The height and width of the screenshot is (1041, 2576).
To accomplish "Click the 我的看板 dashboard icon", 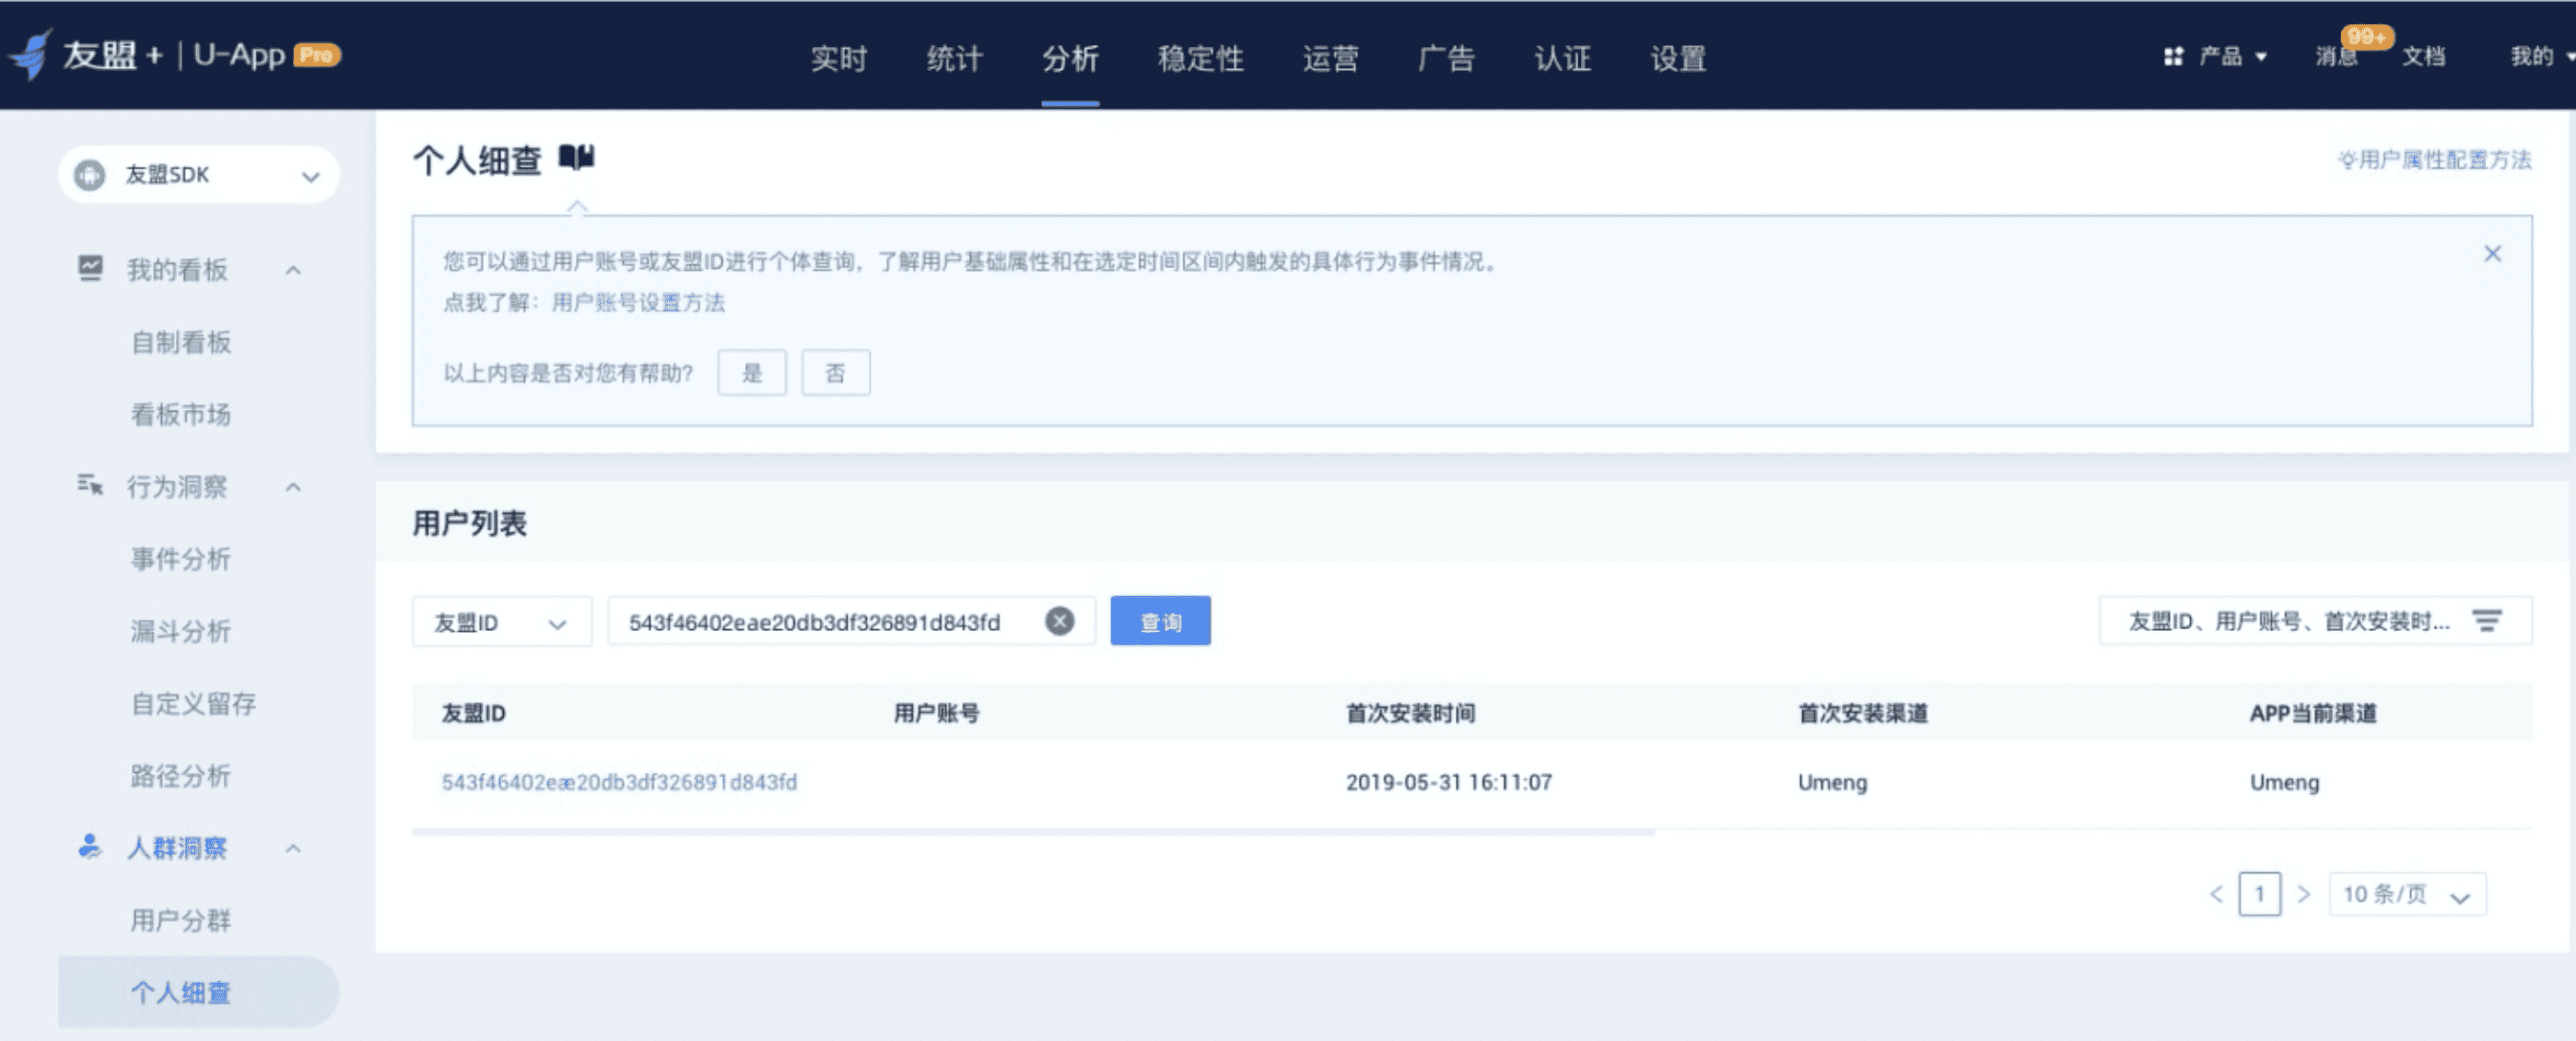I will click(90, 268).
